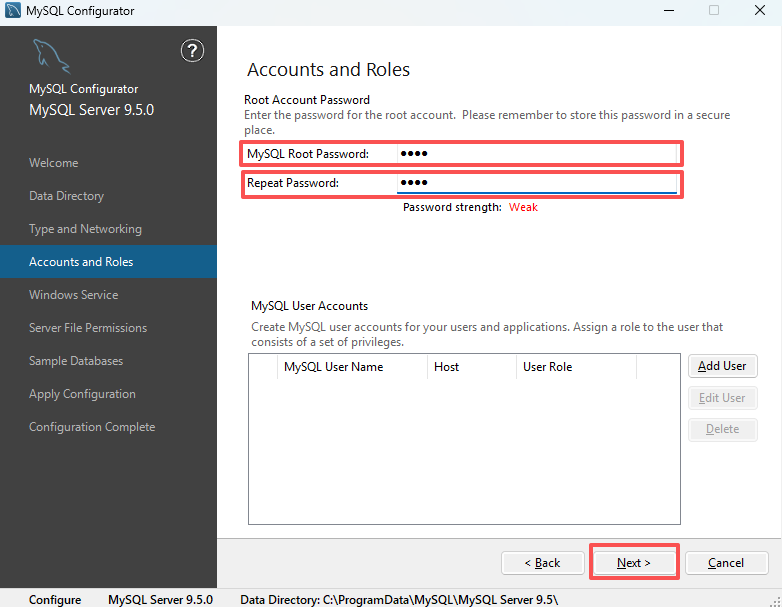Minimize the MySQL Configurator window

[669, 10]
